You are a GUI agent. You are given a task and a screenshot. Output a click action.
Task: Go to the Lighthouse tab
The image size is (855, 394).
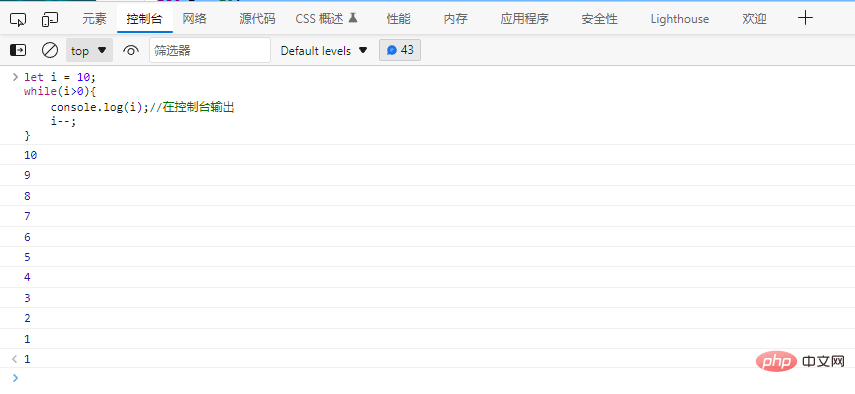click(679, 19)
